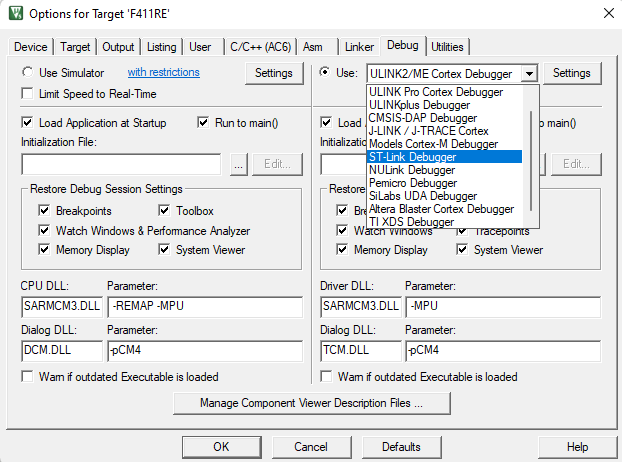Viewport: 622px width, 462px height.
Task: Switch to the Target tab
Action: [75, 47]
